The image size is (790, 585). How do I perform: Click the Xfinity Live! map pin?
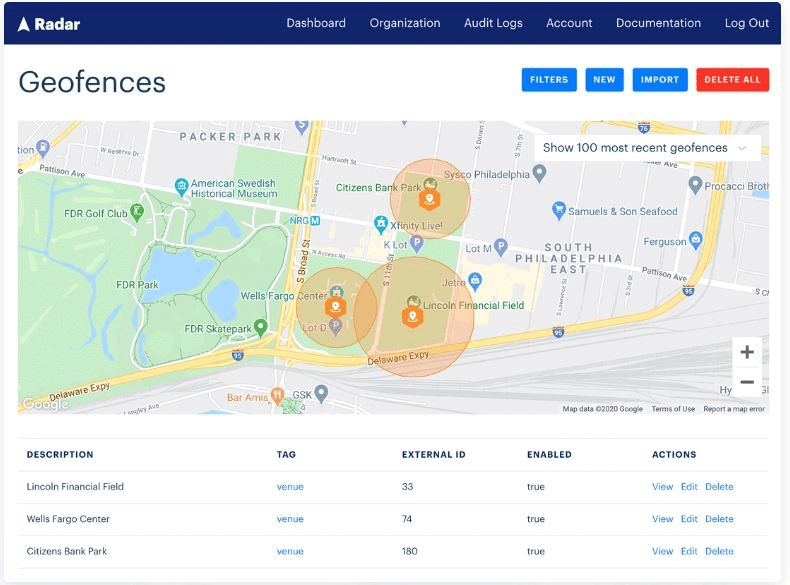pos(381,224)
